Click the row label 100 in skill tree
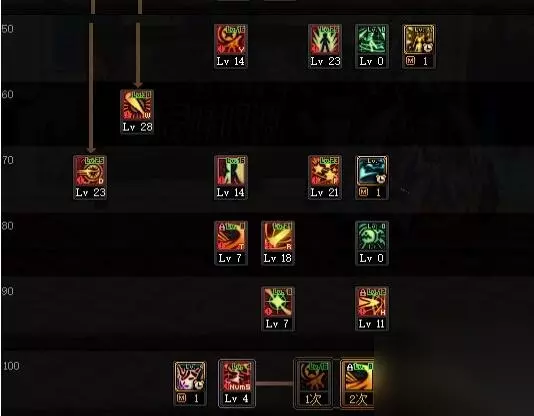The height and width of the screenshot is (416, 534). tap(11, 366)
